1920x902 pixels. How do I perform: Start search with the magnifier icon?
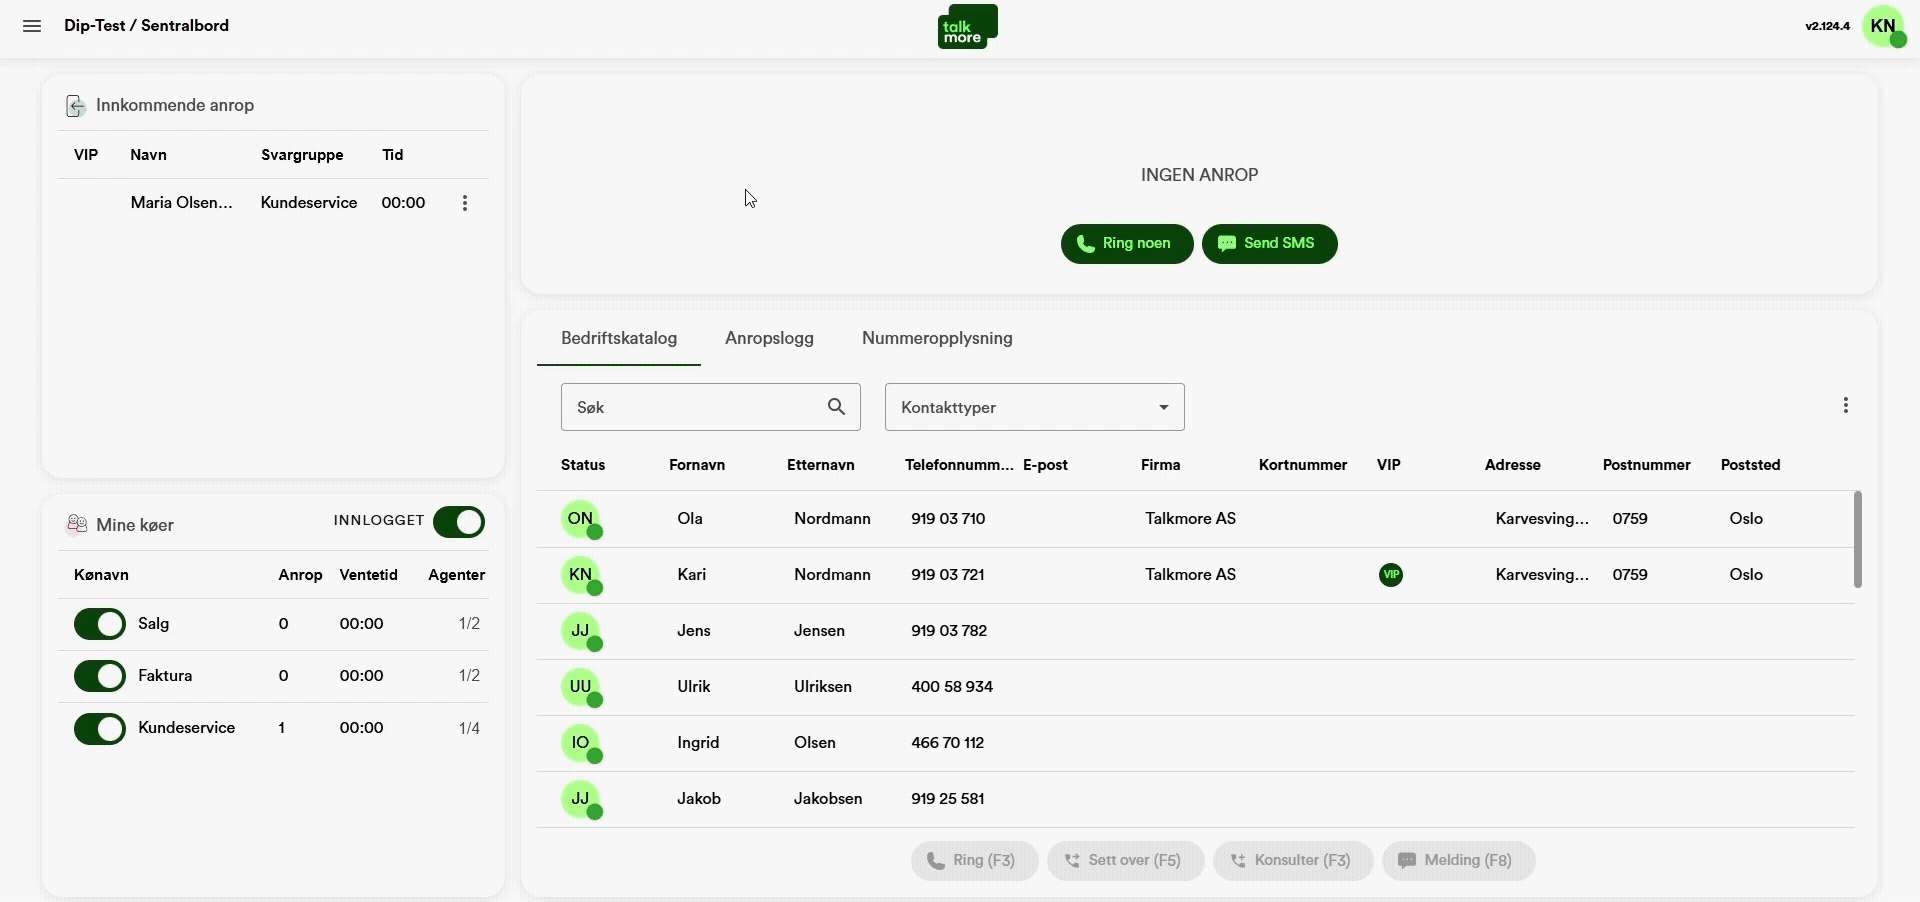click(836, 407)
